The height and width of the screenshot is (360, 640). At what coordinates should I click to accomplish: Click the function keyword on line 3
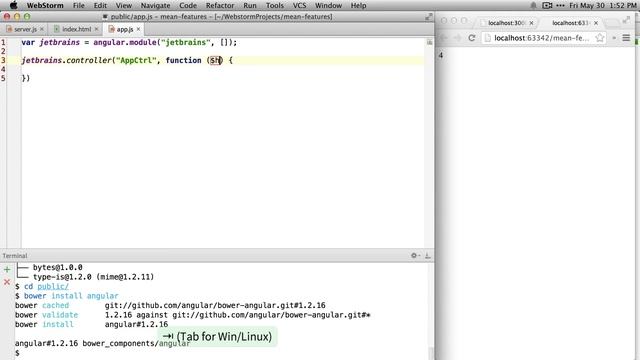(183, 60)
